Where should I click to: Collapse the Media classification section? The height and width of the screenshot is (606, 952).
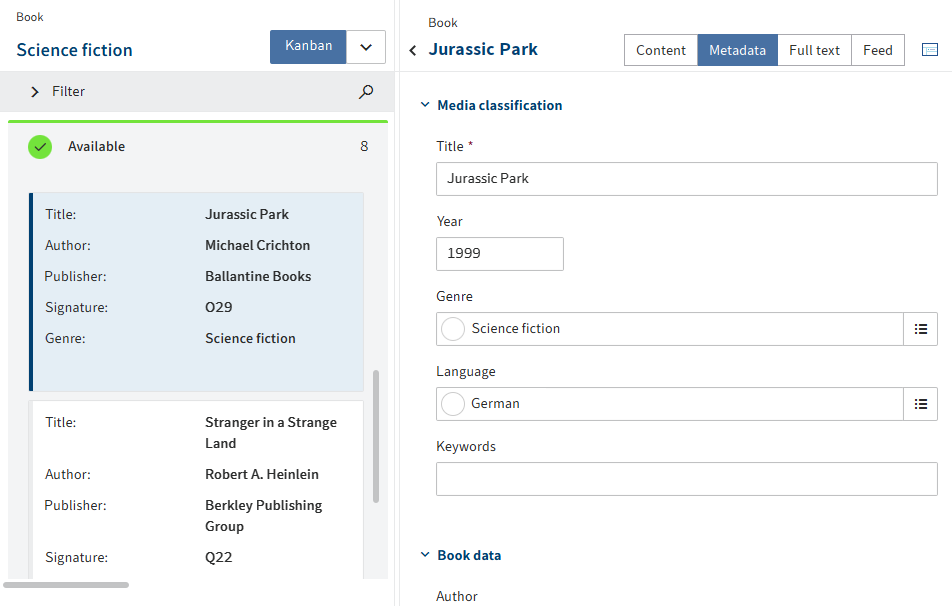coord(424,104)
